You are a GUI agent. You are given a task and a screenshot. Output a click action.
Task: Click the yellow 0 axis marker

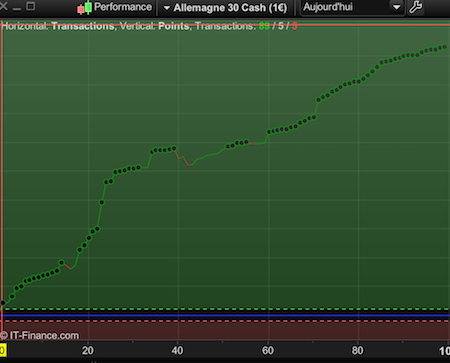click(x=3, y=350)
